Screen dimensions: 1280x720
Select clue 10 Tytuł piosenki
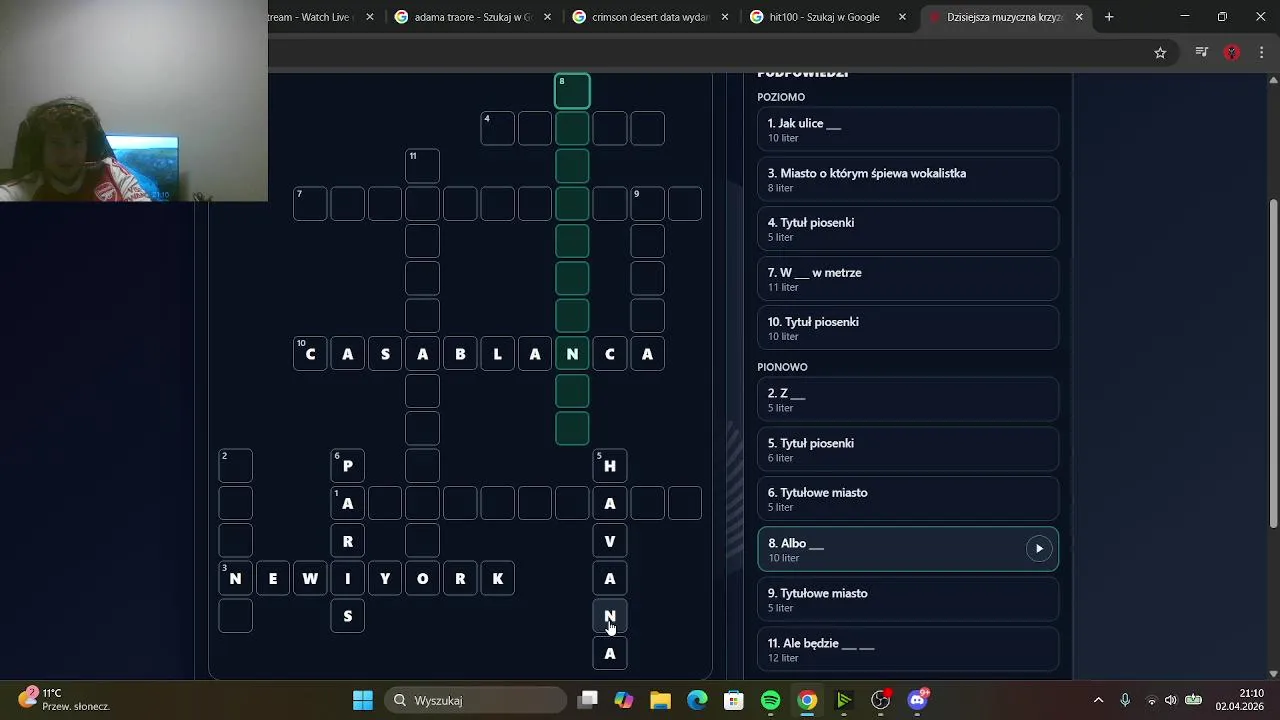point(908,328)
